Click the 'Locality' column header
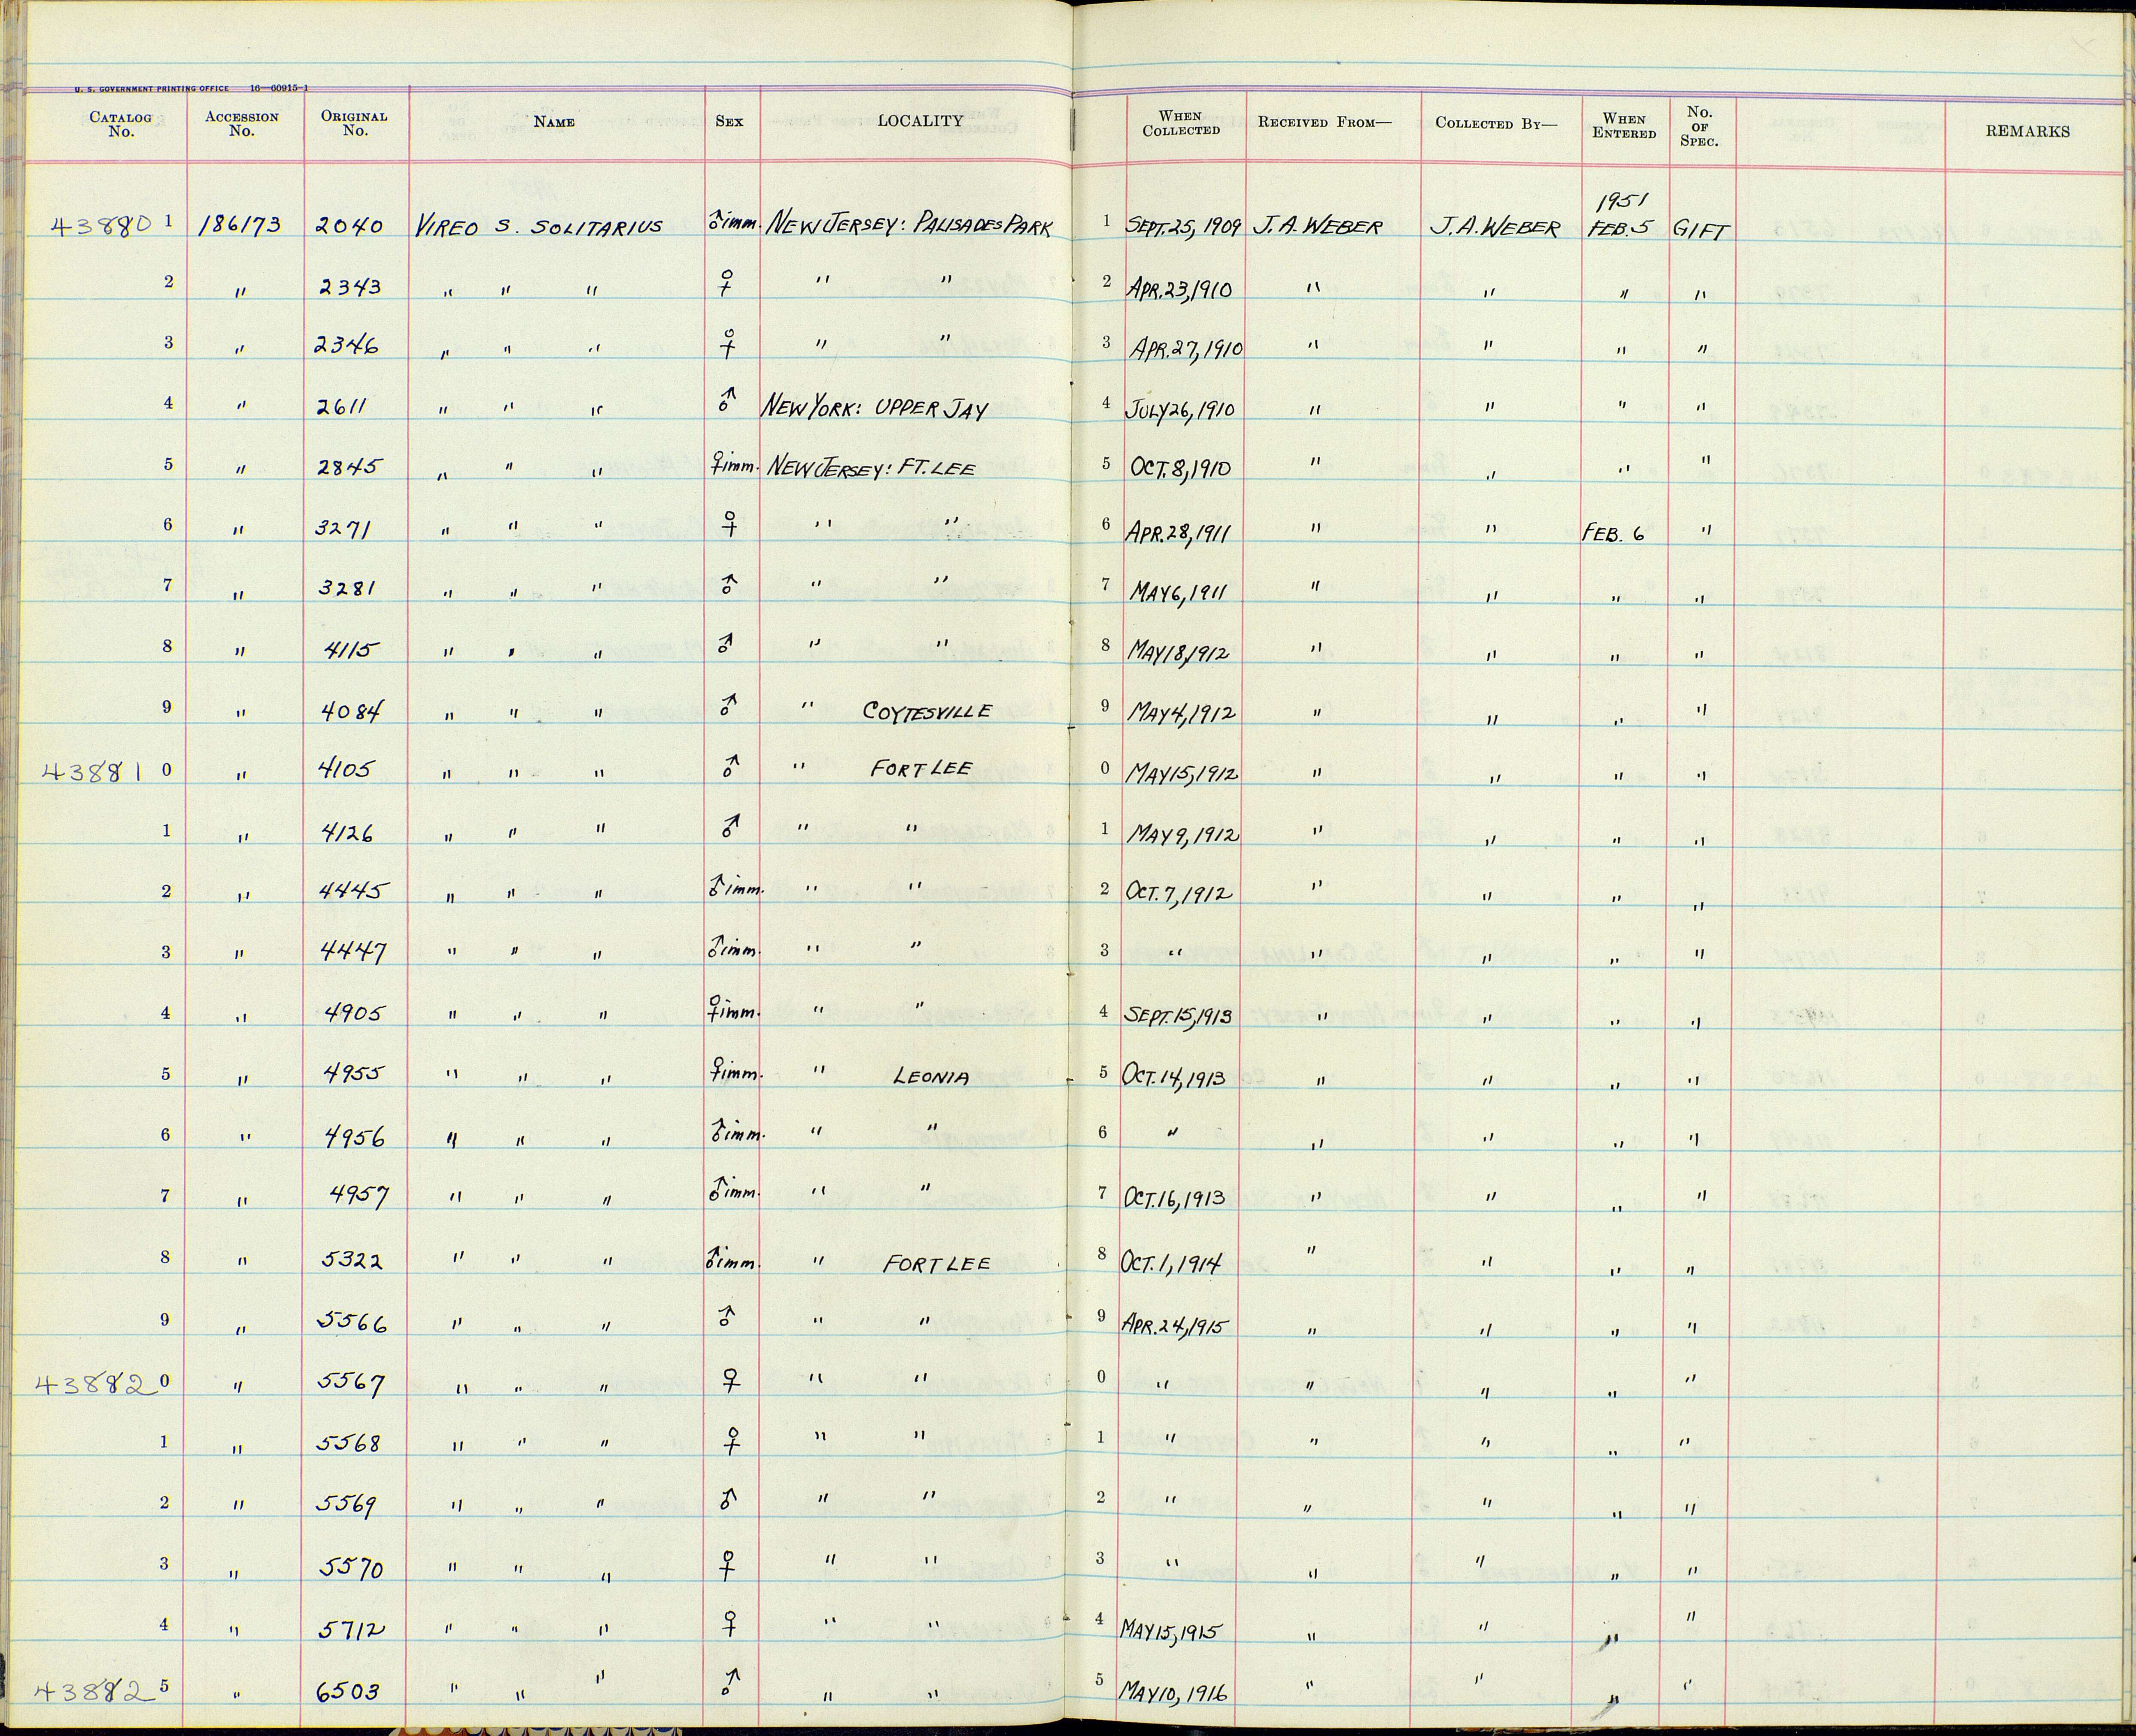 [920, 121]
